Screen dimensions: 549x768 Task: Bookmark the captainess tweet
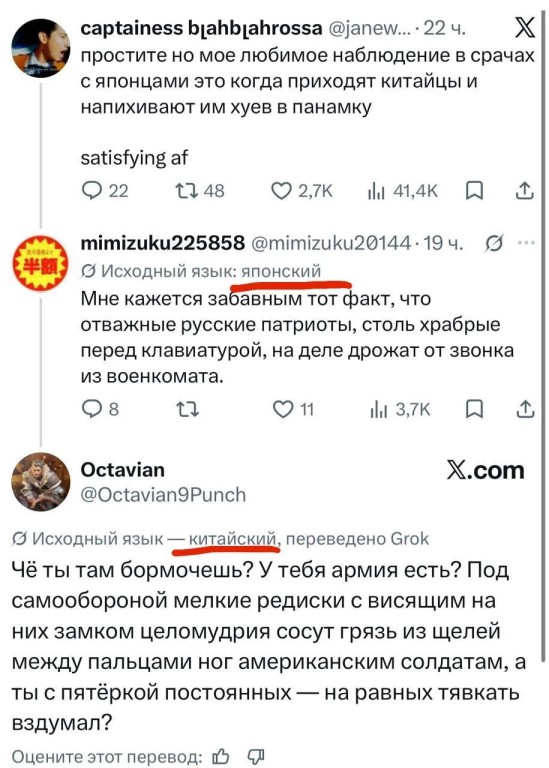tap(474, 191)
